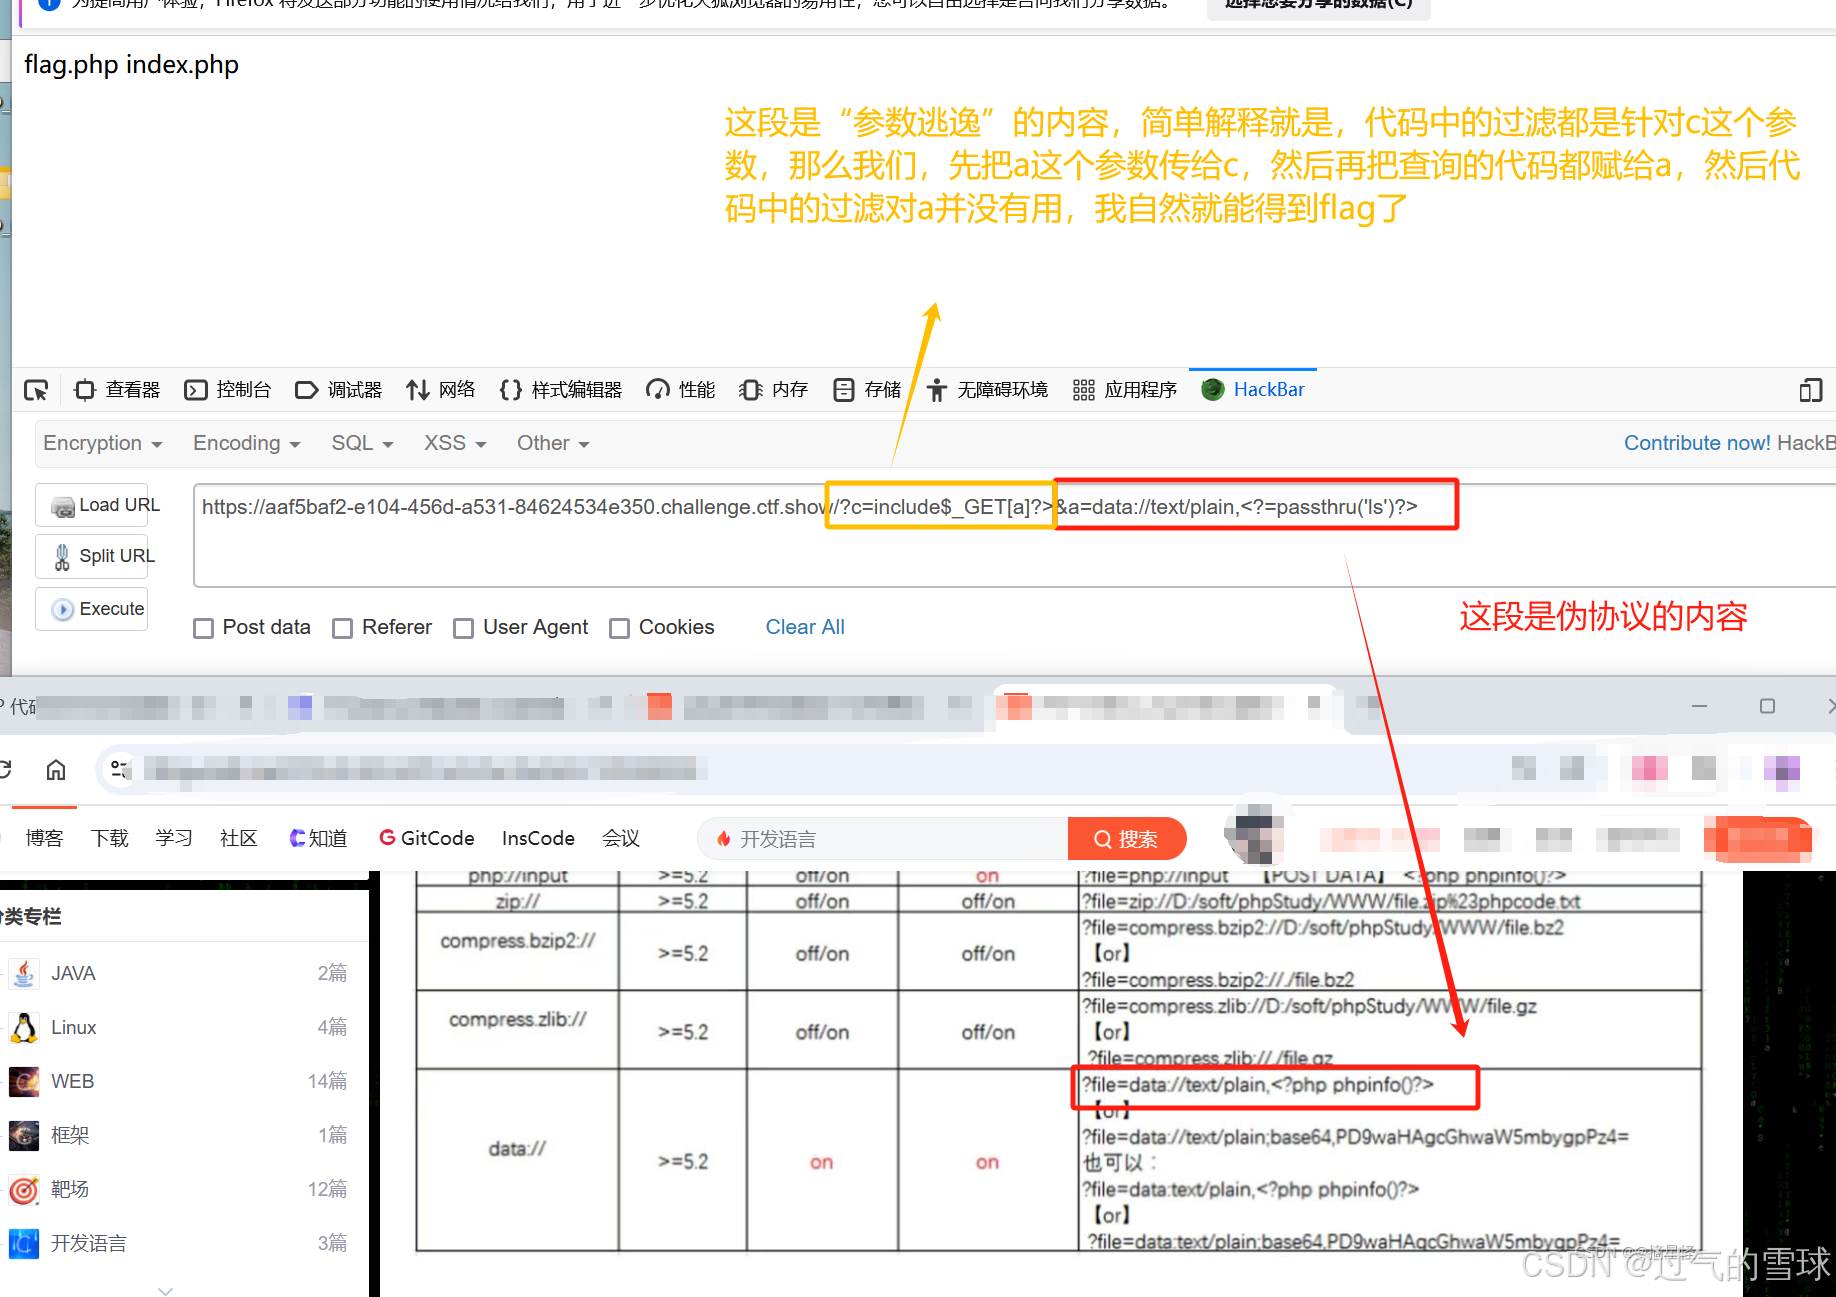The image size is (1836, 1297).
Task: Select the element picker tool in DevTools
Action: click(x=35, y=390)
